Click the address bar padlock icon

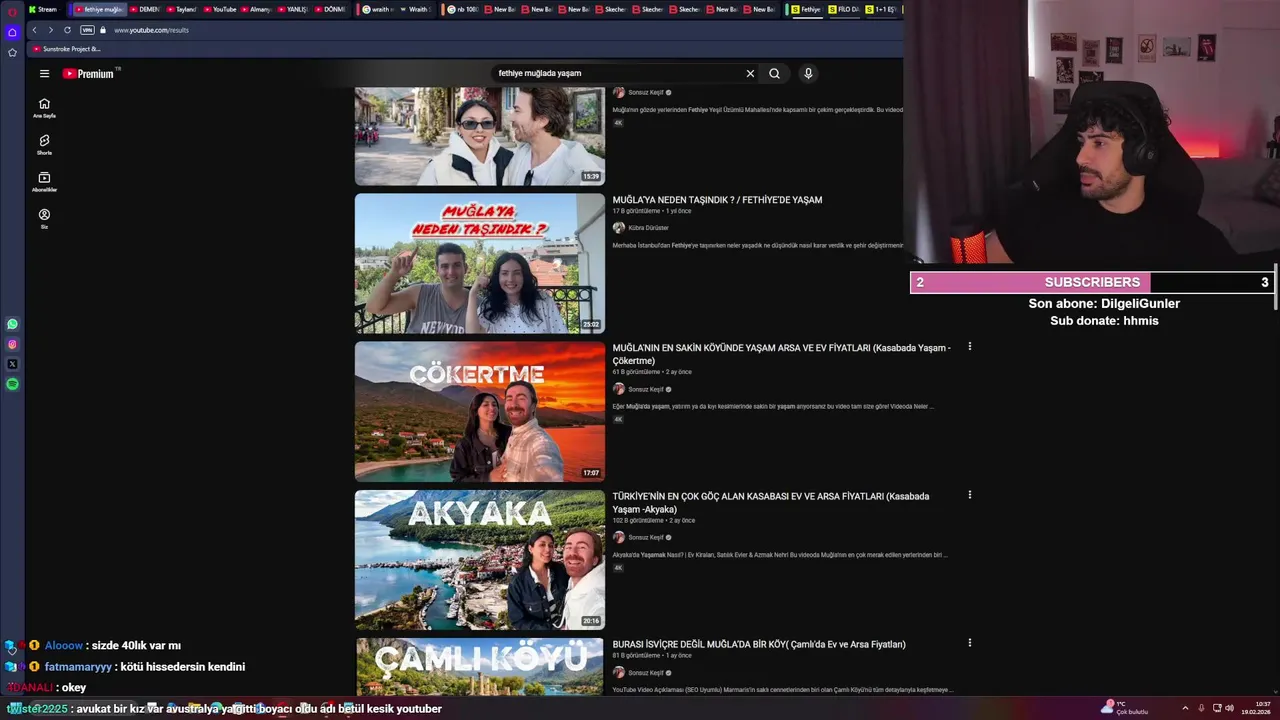pyautogui.click(x=103, y=30)
